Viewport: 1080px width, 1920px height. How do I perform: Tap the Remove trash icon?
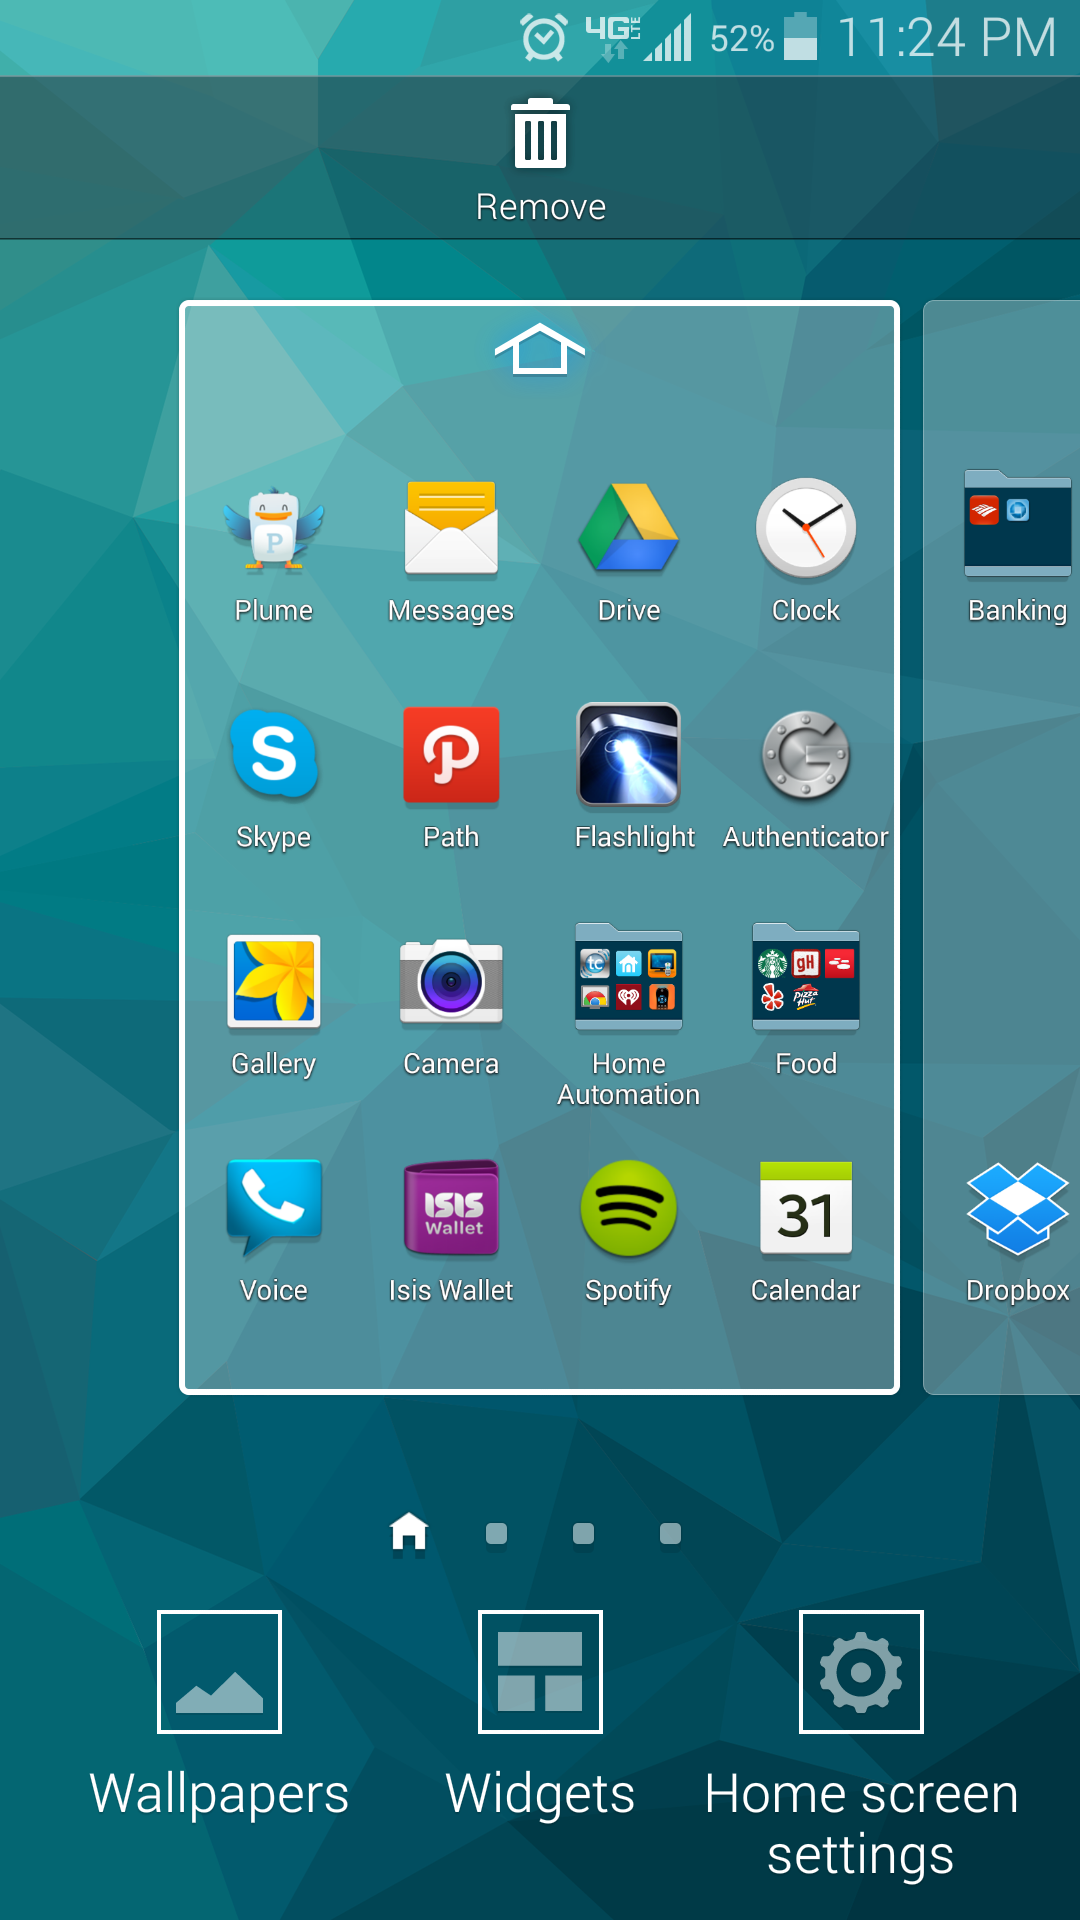pos(540,134)
